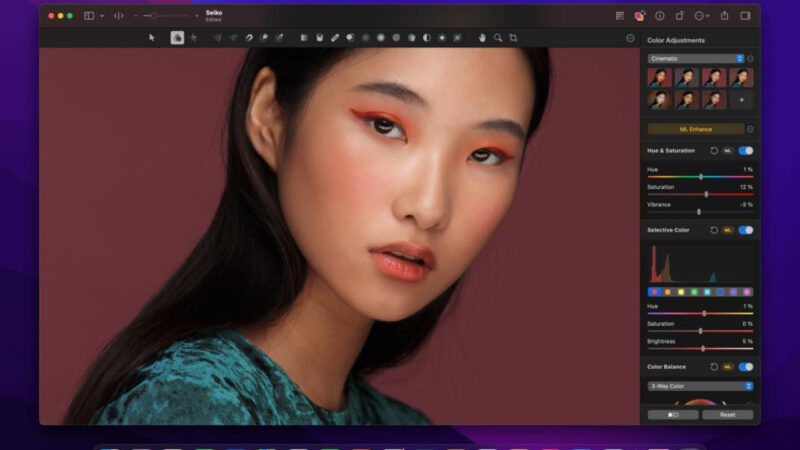
Task: Select the red Selective Color swatch
Action: point(655,292)
